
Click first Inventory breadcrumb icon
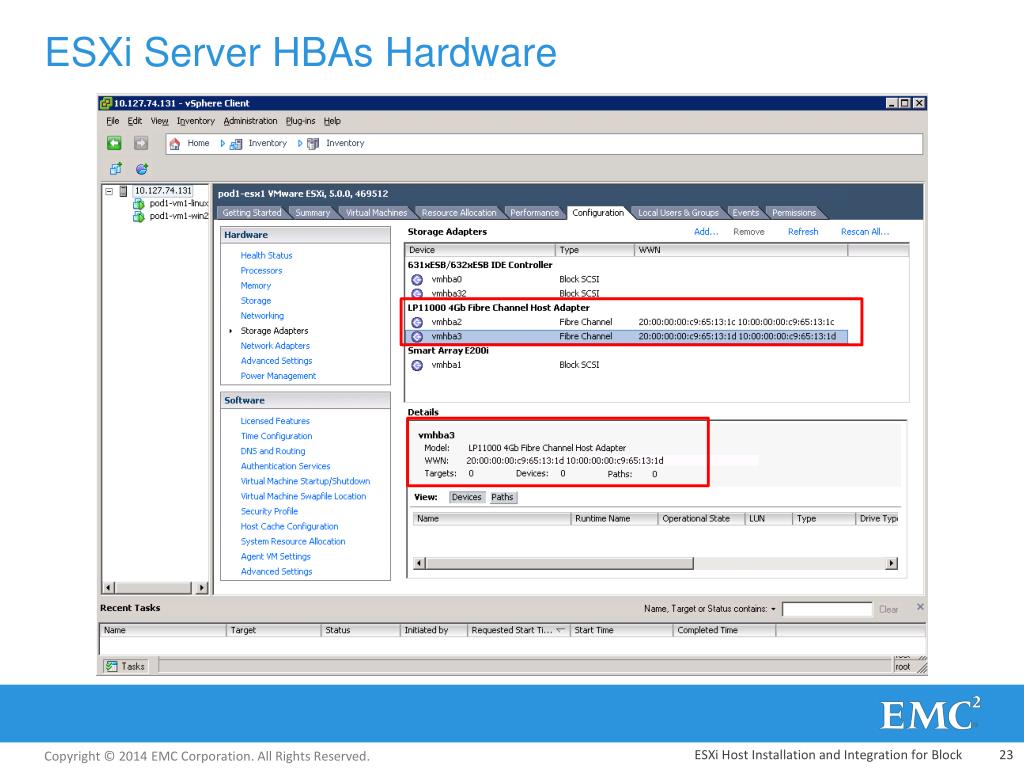[x=236, y=144]
